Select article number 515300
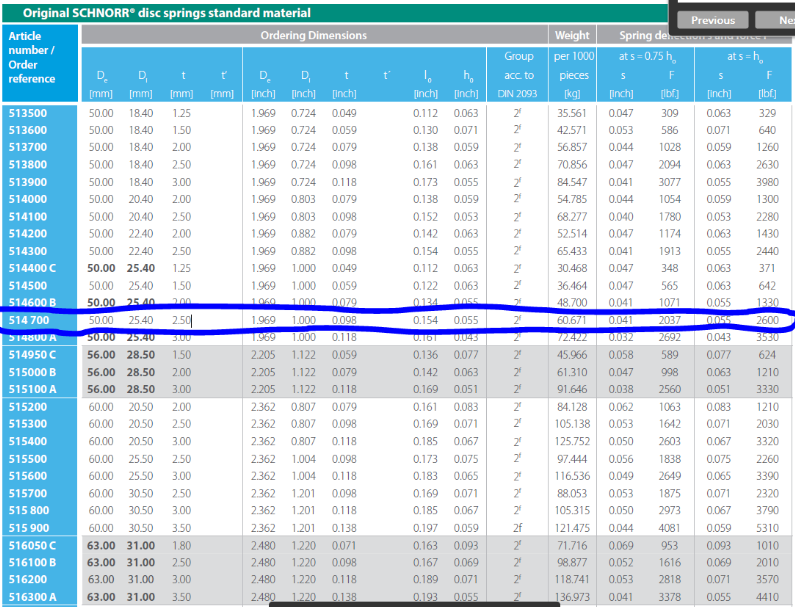The image size is (795, 607). click(28, 424)
